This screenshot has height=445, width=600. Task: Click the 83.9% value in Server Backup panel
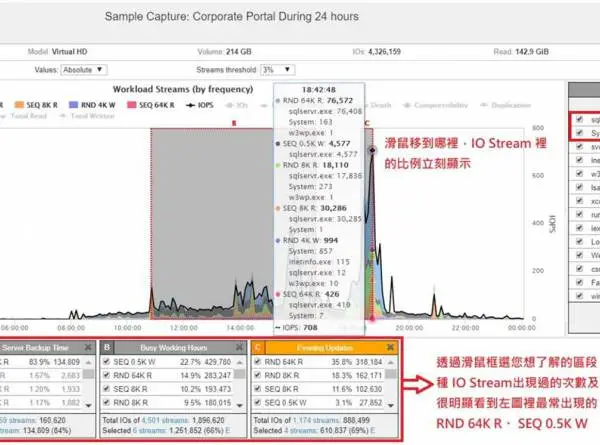point(39,362)
